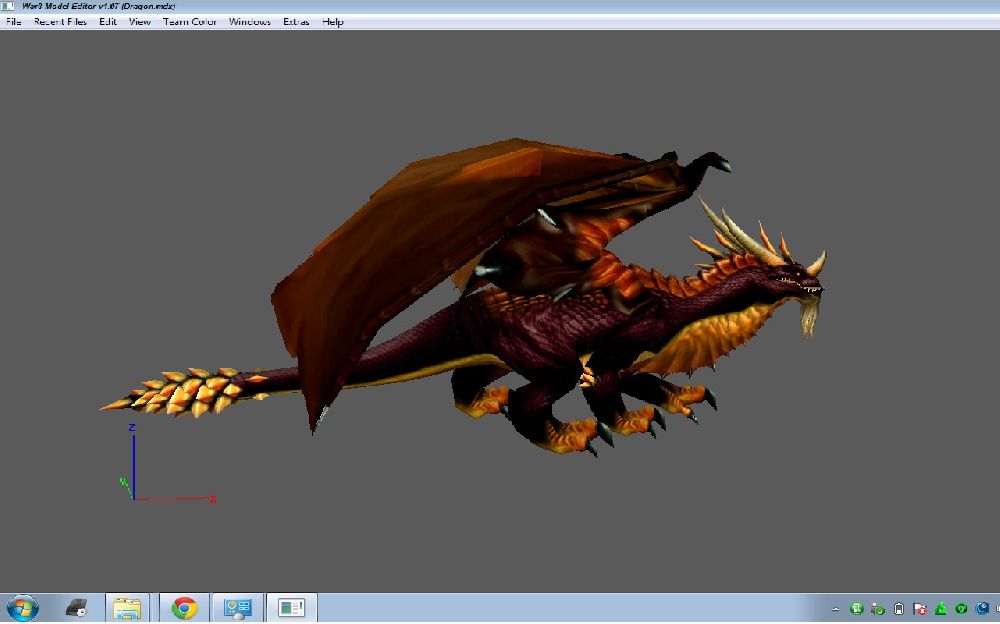Open the Action Center flag icon
The image size is (1000, 624).
click(920, 609)
